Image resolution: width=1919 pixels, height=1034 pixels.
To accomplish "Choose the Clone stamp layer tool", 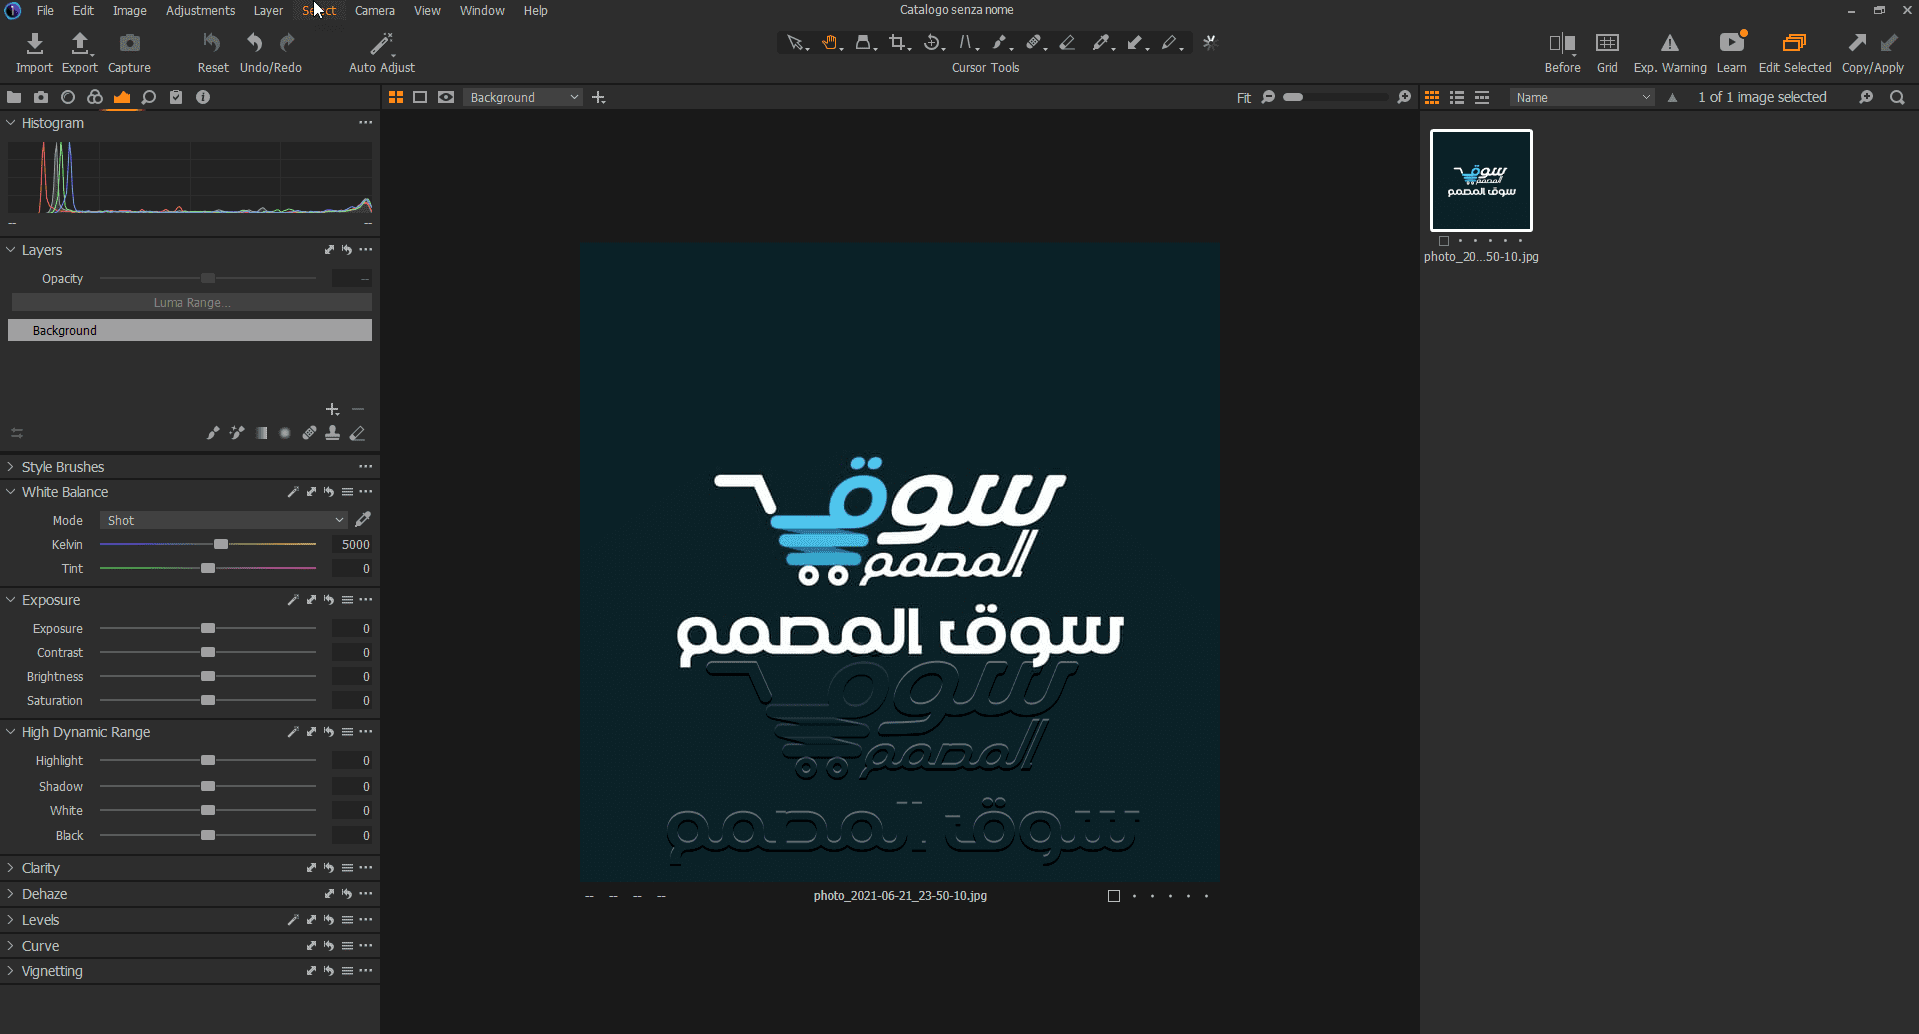I will (x=333, y=433).
